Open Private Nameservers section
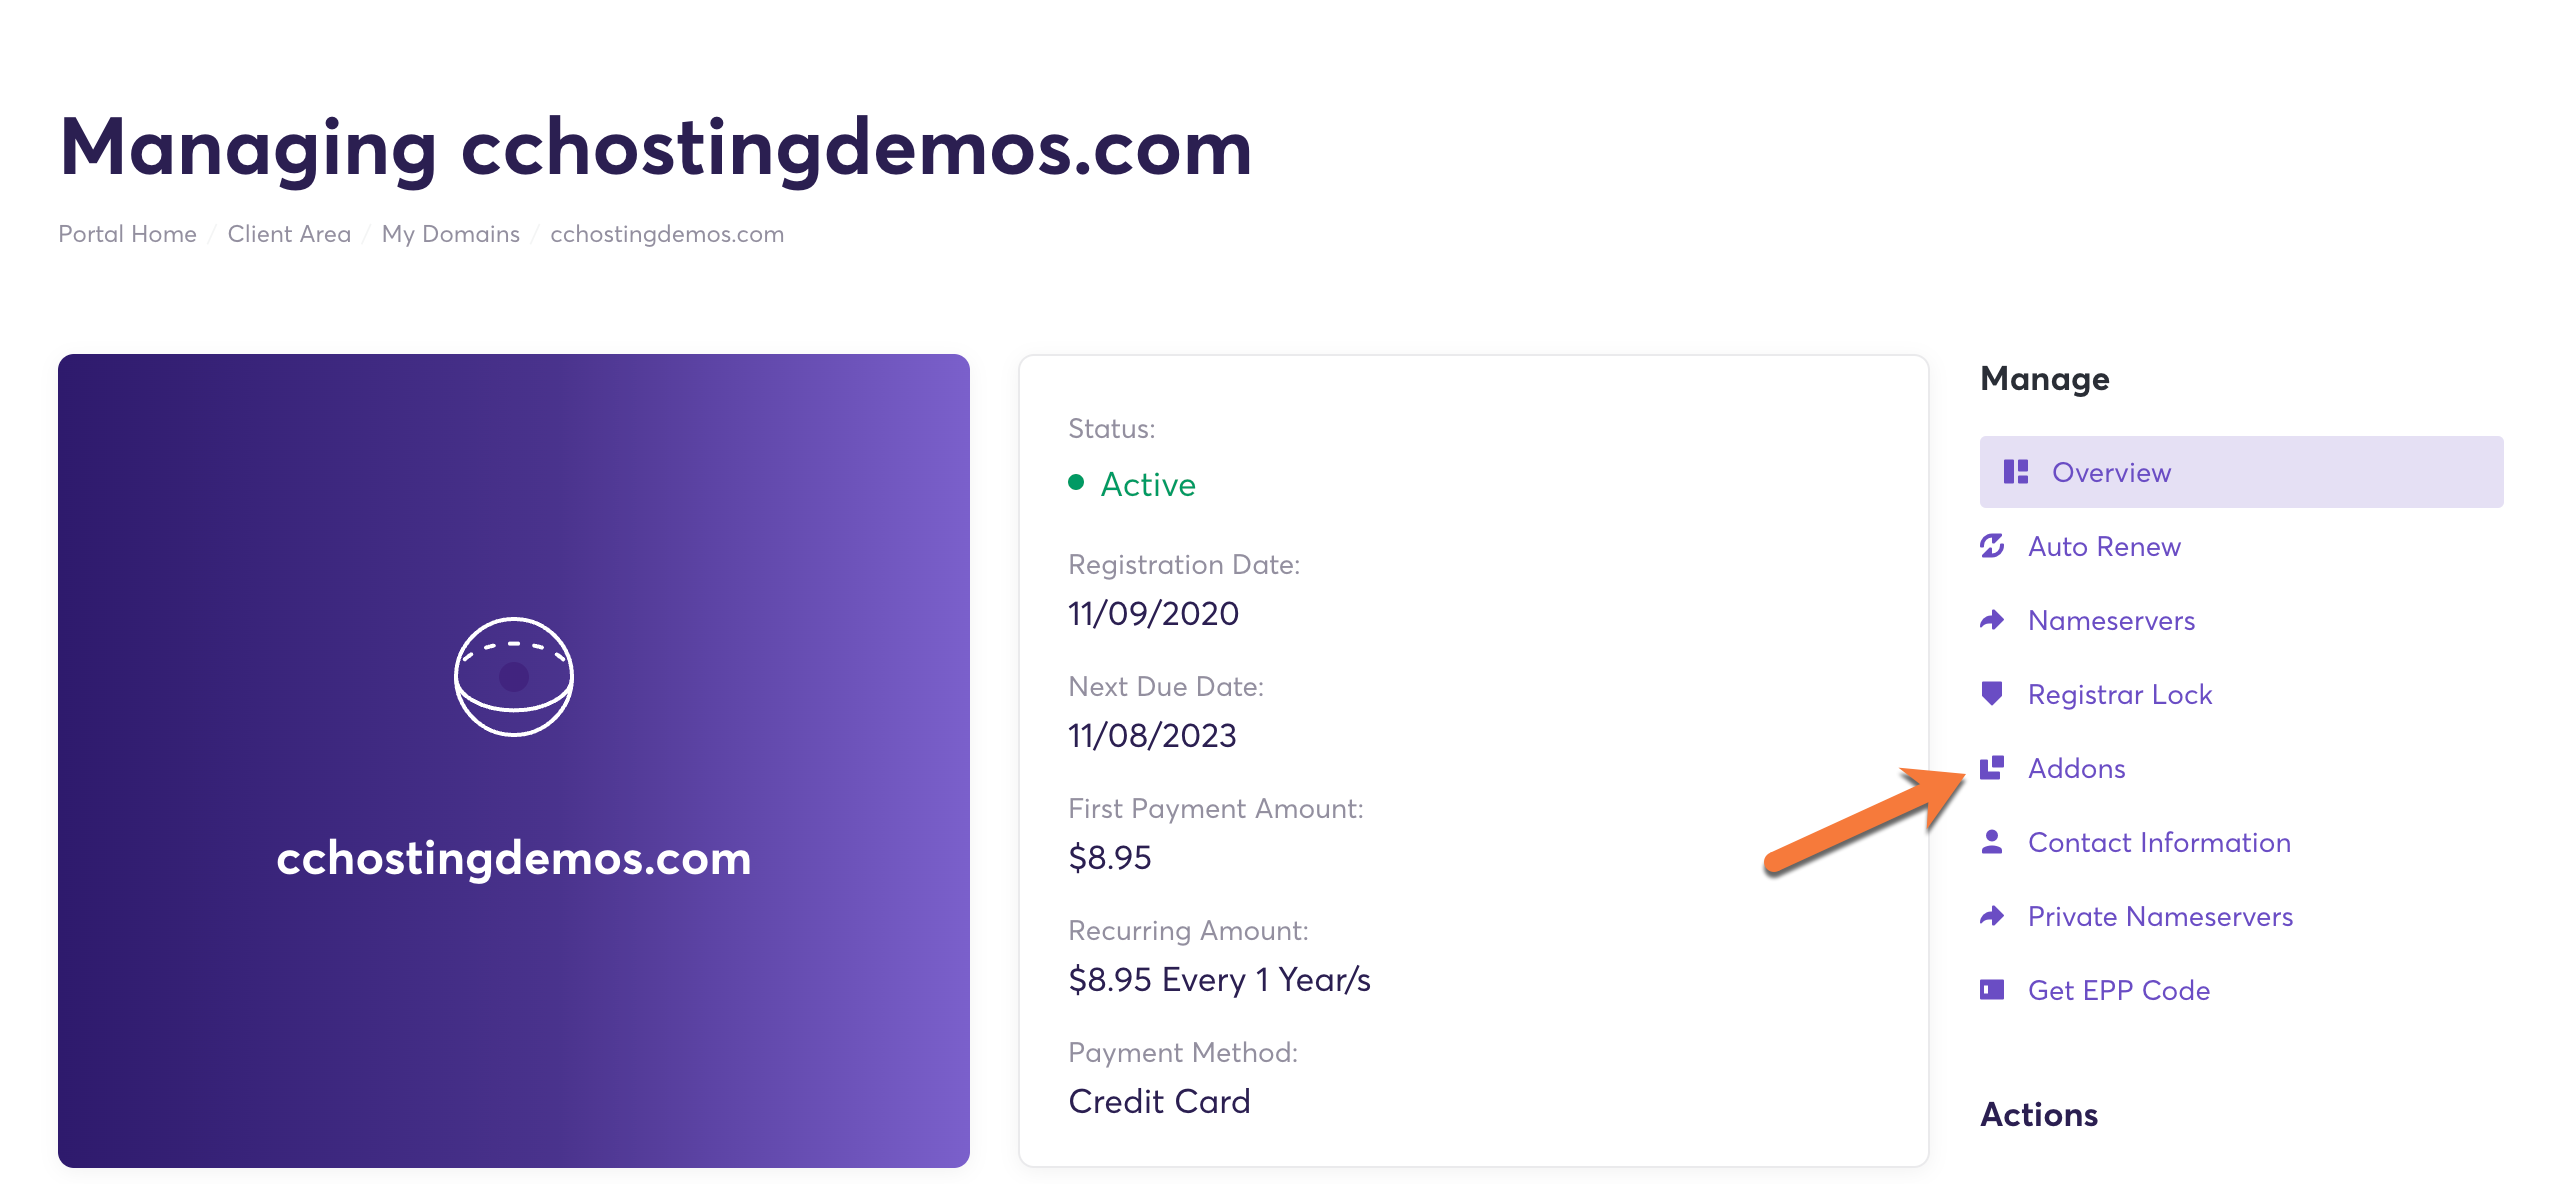This screenshot has width=2568, height=1184. (x=2160, y=916)
